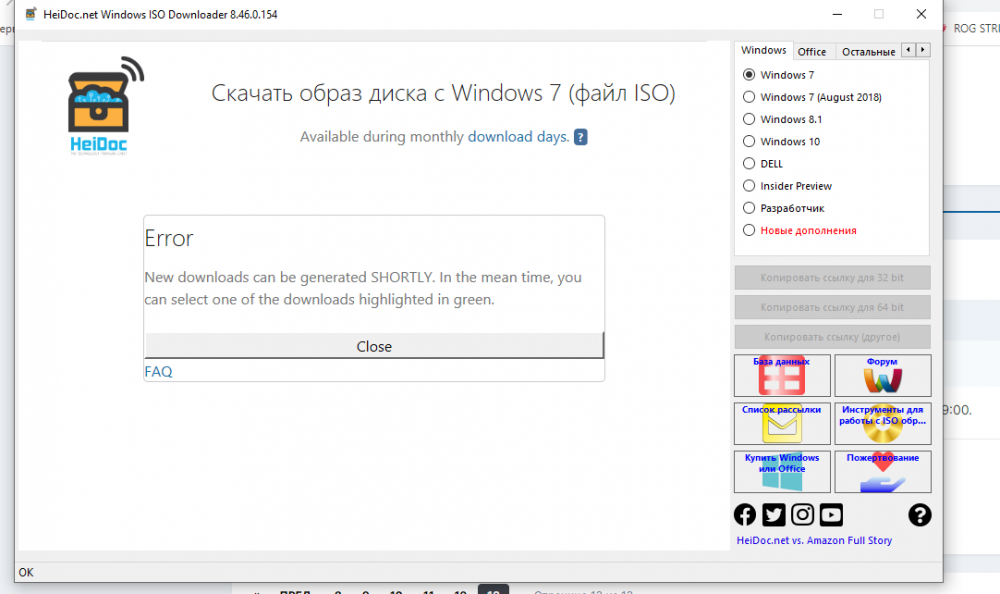Image resolution: width=1000 pixels, height=594 pixels.
Task: Choose the Insider Preview radio option
Action: (x=749, y=186)
